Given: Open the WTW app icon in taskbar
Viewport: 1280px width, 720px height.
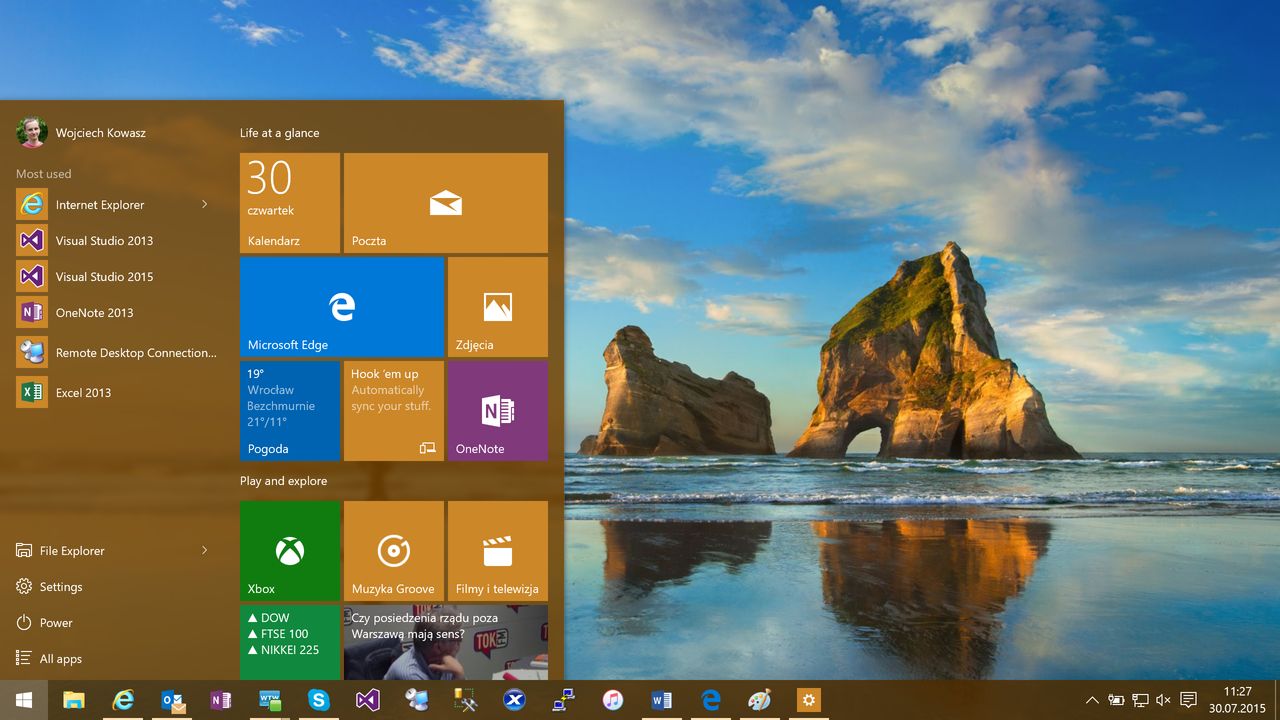Looking at the screenshot, I should pos(270,700).
